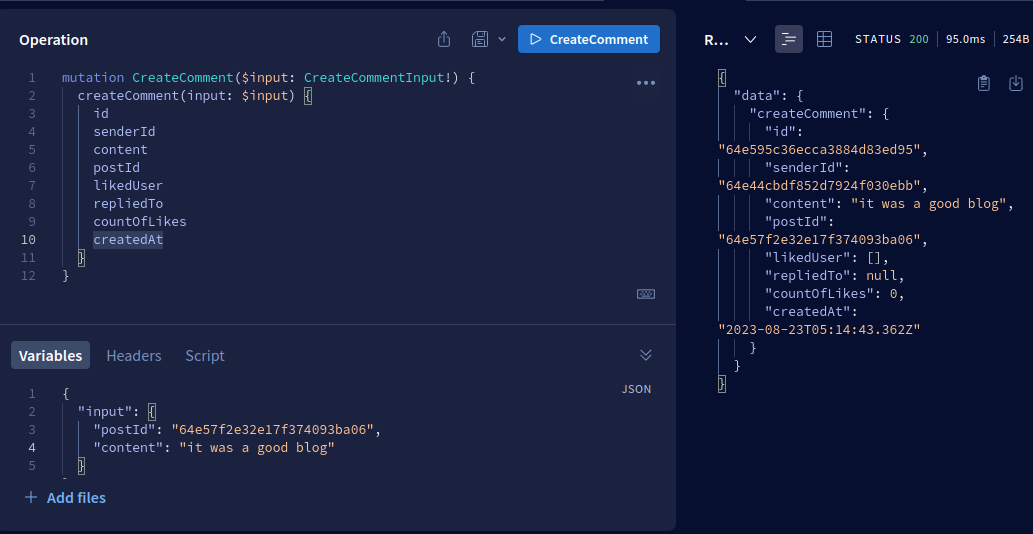
Task: Click "it was a good blog" in variables
Action: click(x=258, y=448)
